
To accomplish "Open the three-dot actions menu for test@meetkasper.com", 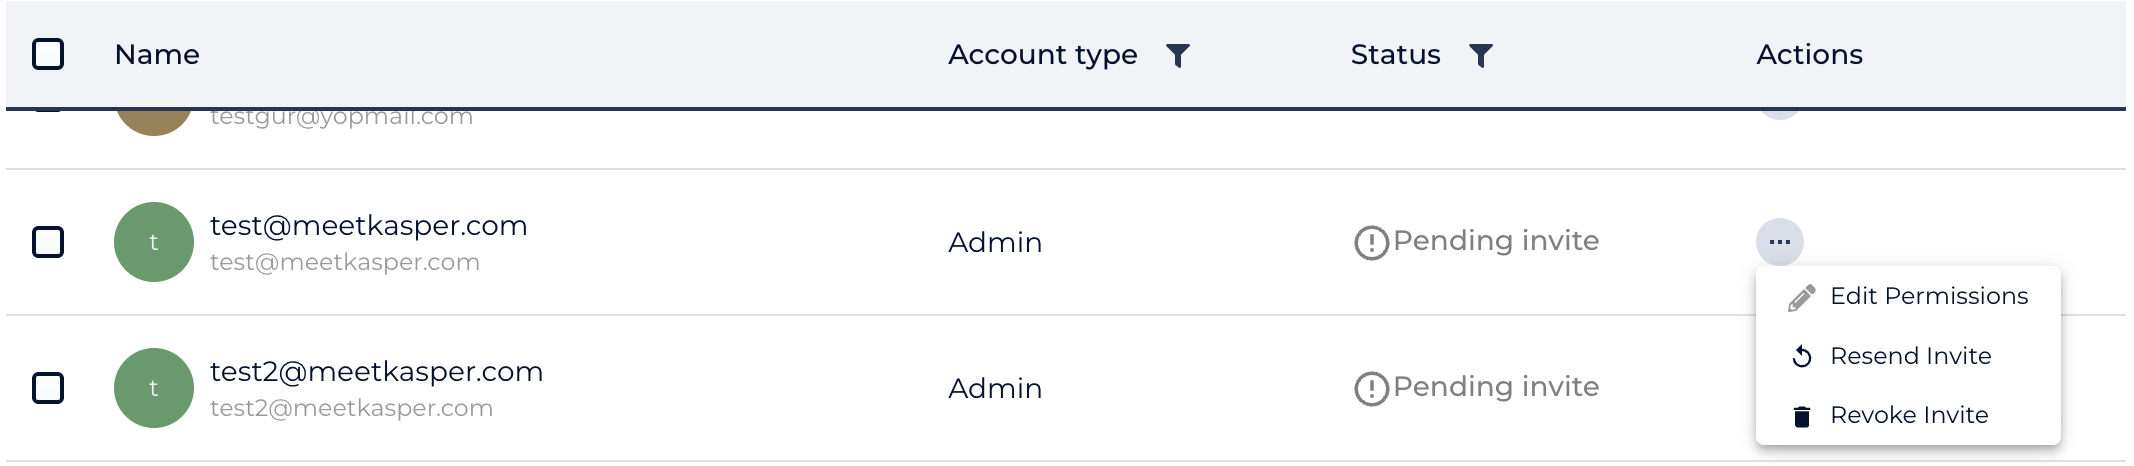I will 1779,242.
